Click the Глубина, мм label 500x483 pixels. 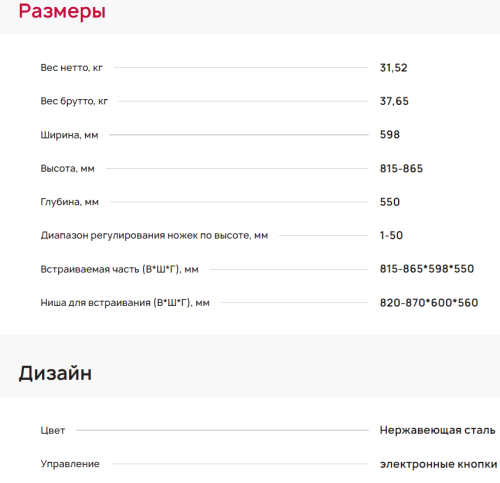(x=69, y=202)
